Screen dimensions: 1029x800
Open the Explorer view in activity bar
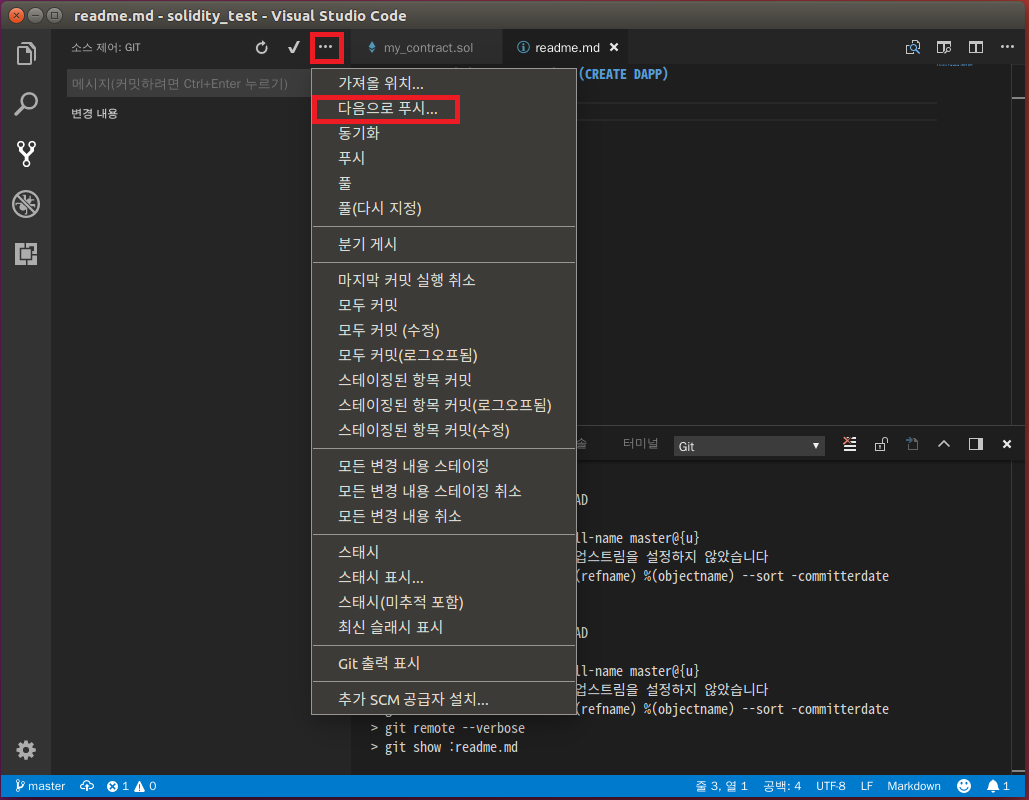[x=26, y=53]
